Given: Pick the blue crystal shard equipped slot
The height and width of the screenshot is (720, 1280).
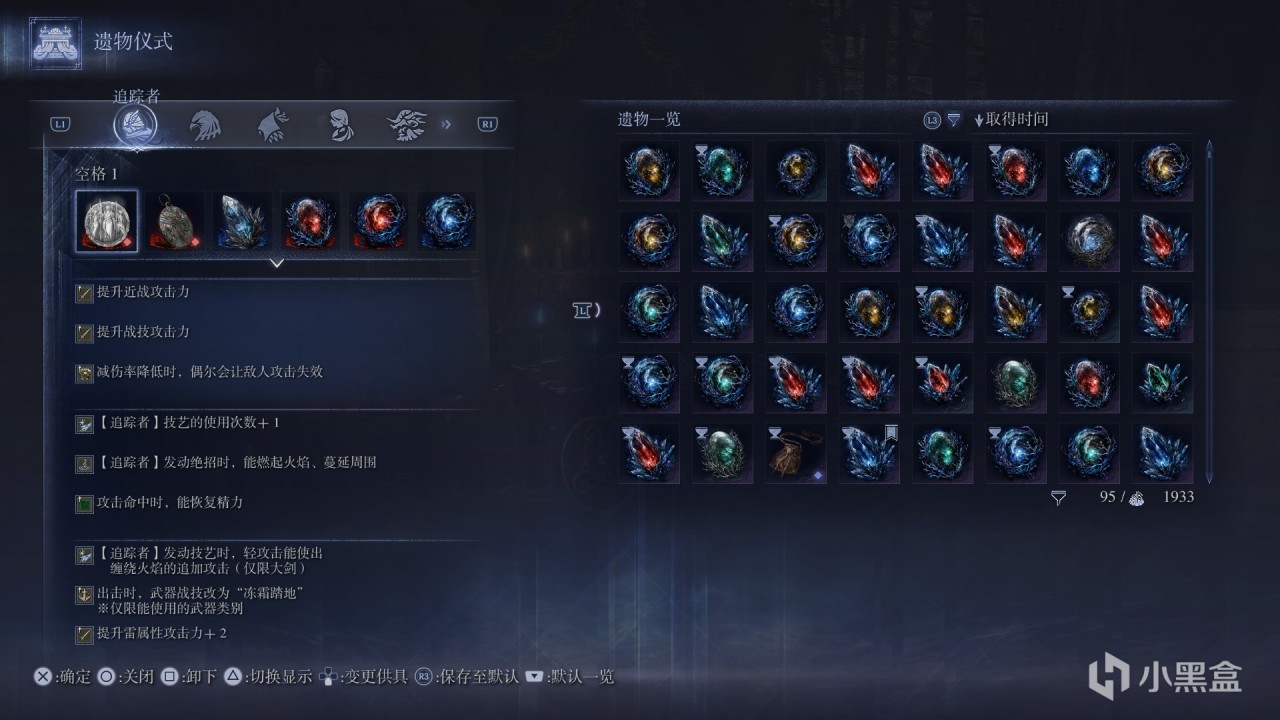Looking at the screenshot, I should 243,221.
